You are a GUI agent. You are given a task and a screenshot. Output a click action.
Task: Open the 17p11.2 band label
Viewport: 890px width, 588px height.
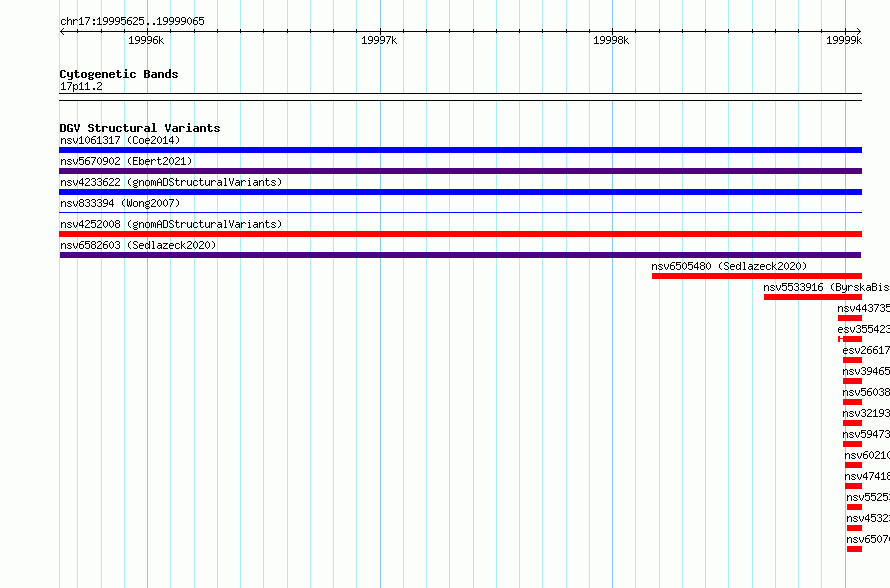(x=81, y=86)
